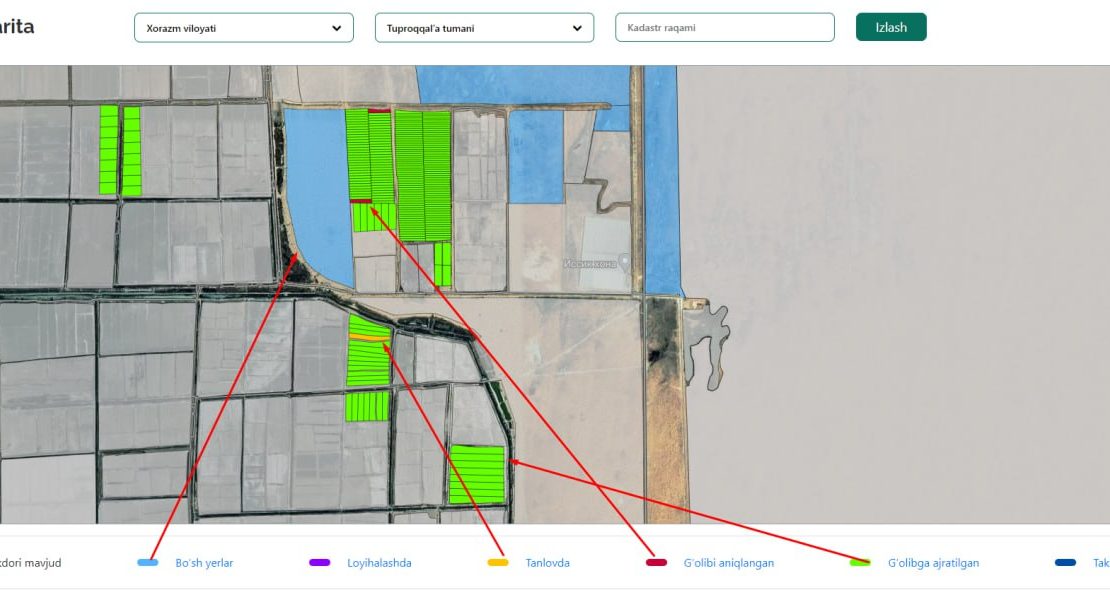
Task: Open the Xorazm viloyati region dropdown
Action: [x=243, y=28]
